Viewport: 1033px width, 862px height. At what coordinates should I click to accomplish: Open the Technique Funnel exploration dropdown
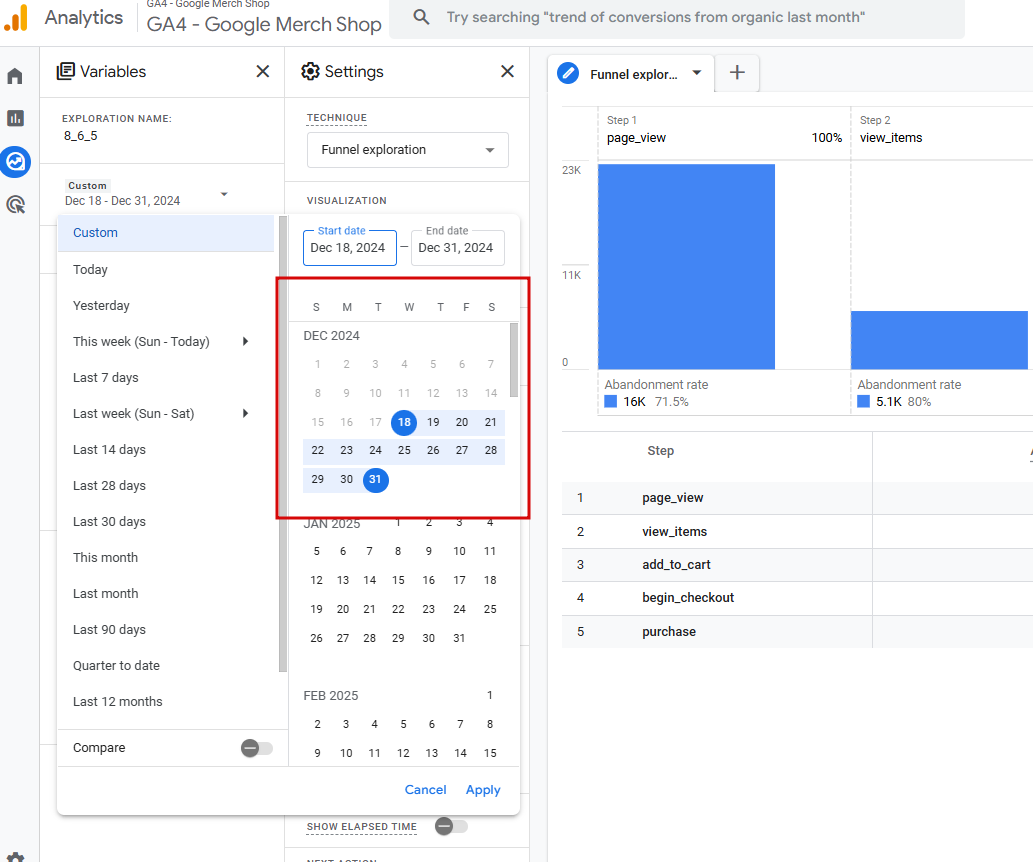pyautogui.click(x=408, y=150)
